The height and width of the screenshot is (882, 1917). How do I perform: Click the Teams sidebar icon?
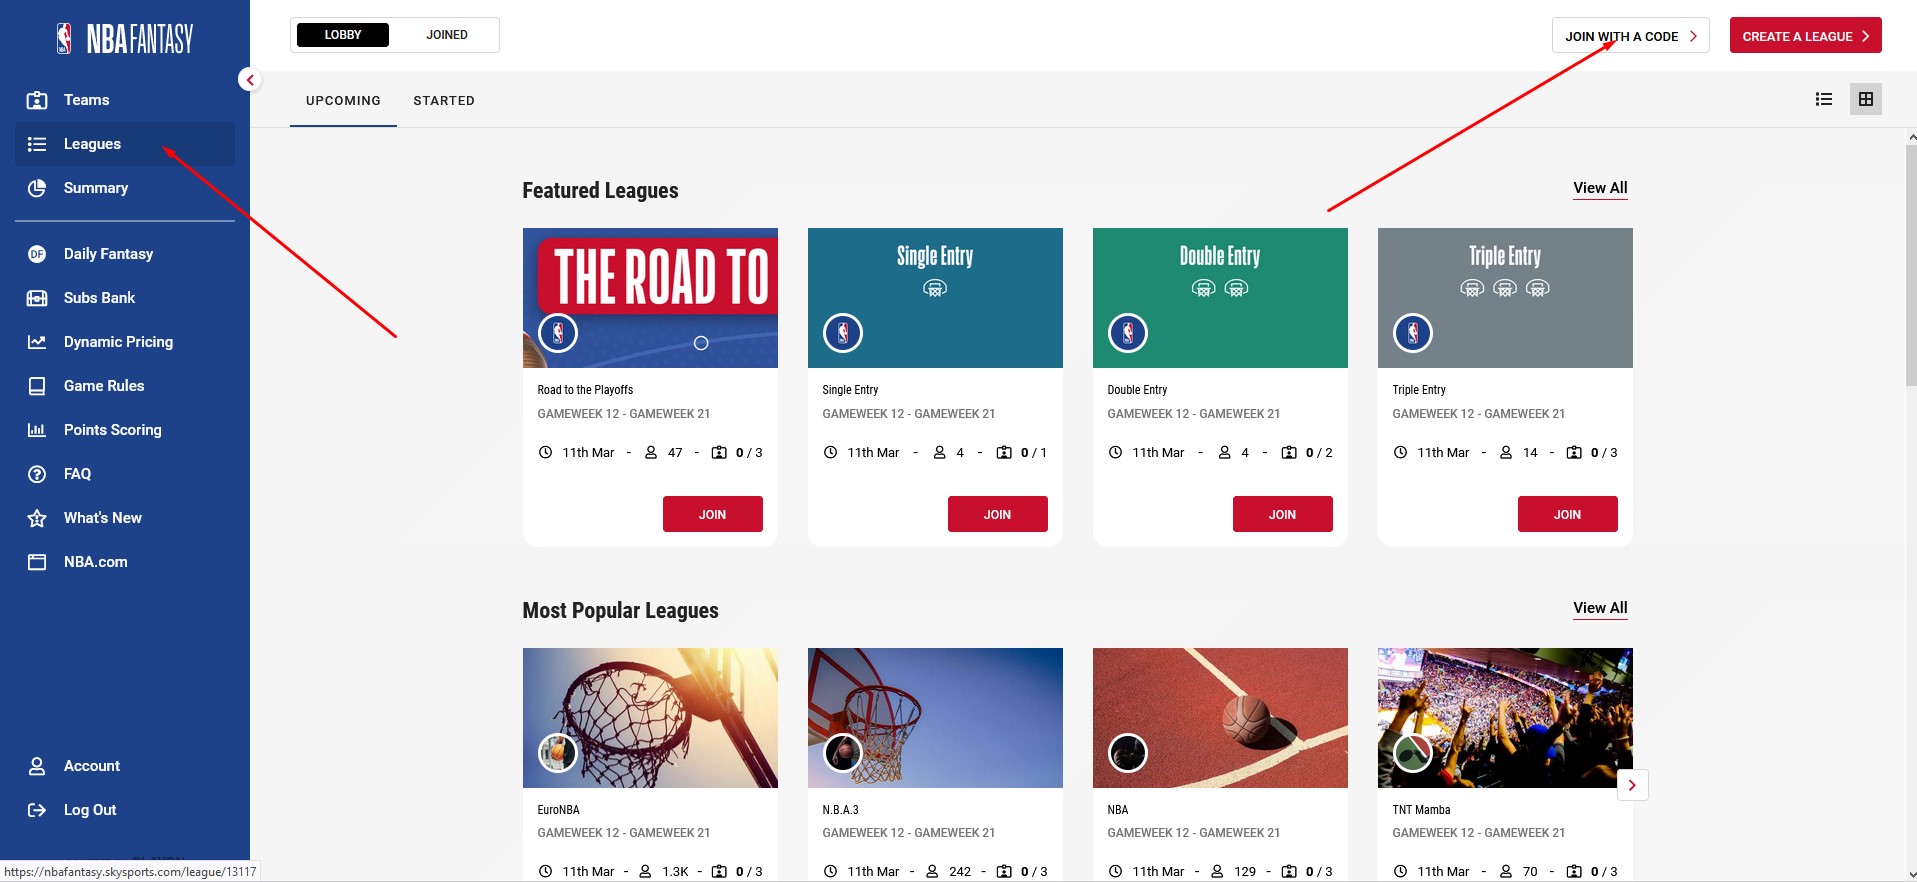tap(37, 100)
